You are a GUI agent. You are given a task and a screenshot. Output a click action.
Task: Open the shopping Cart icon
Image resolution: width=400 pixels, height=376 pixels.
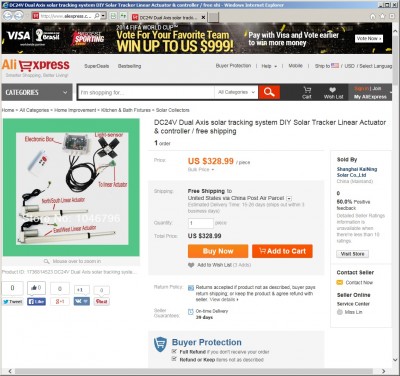(x=307, y=92)
